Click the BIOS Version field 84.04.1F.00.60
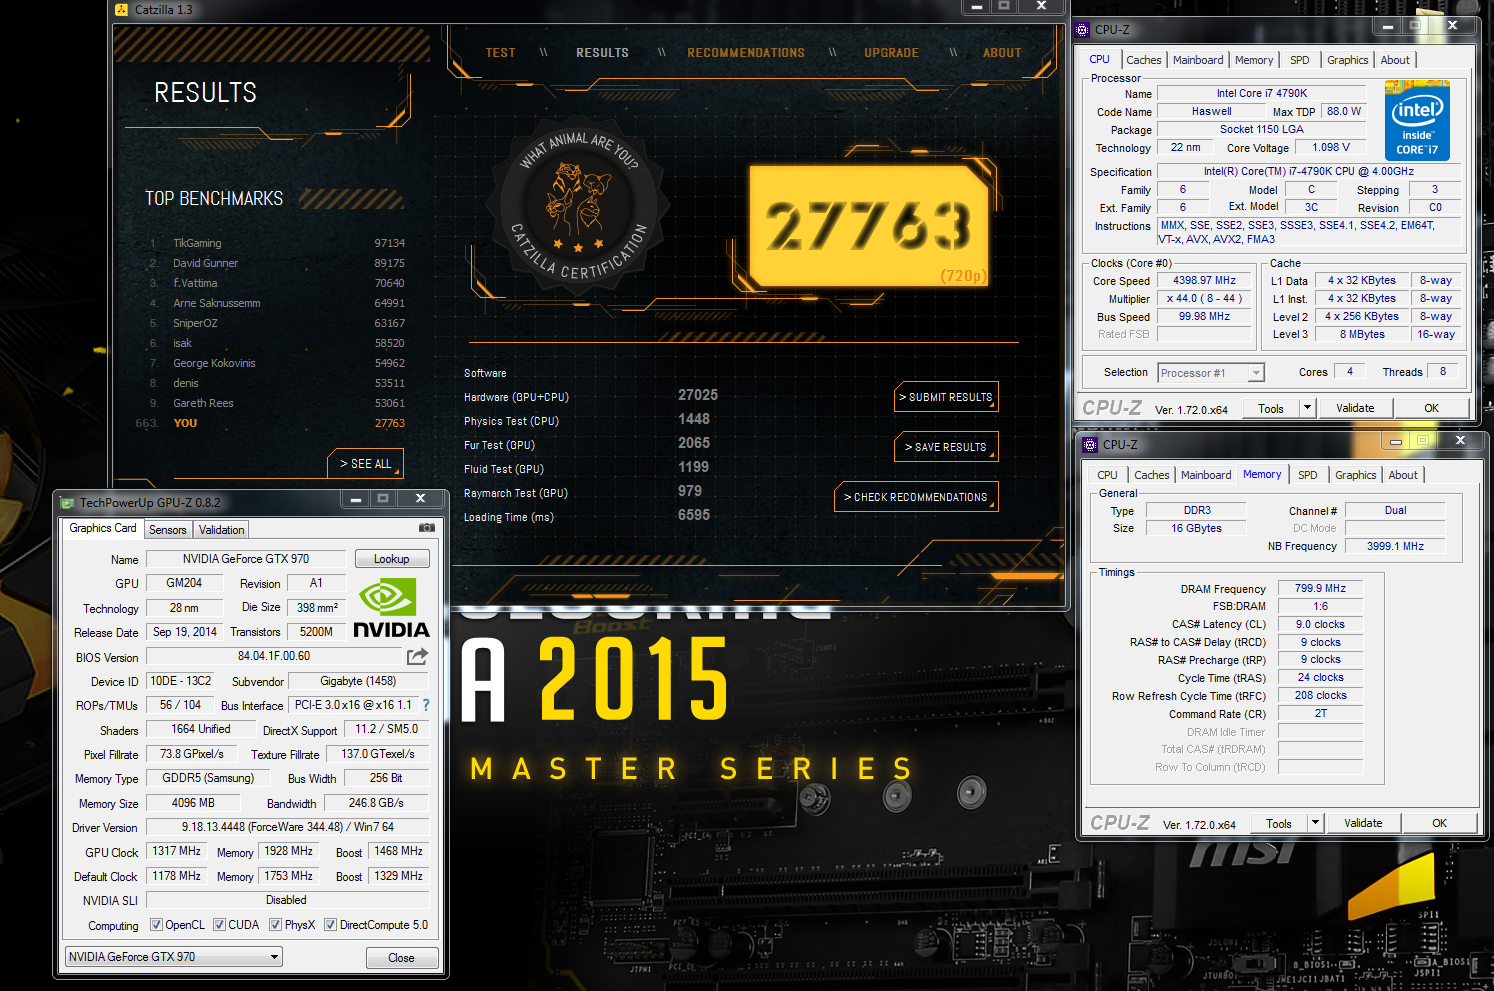This screenshot has height=991, width=1494. click(x=274, y=656)
